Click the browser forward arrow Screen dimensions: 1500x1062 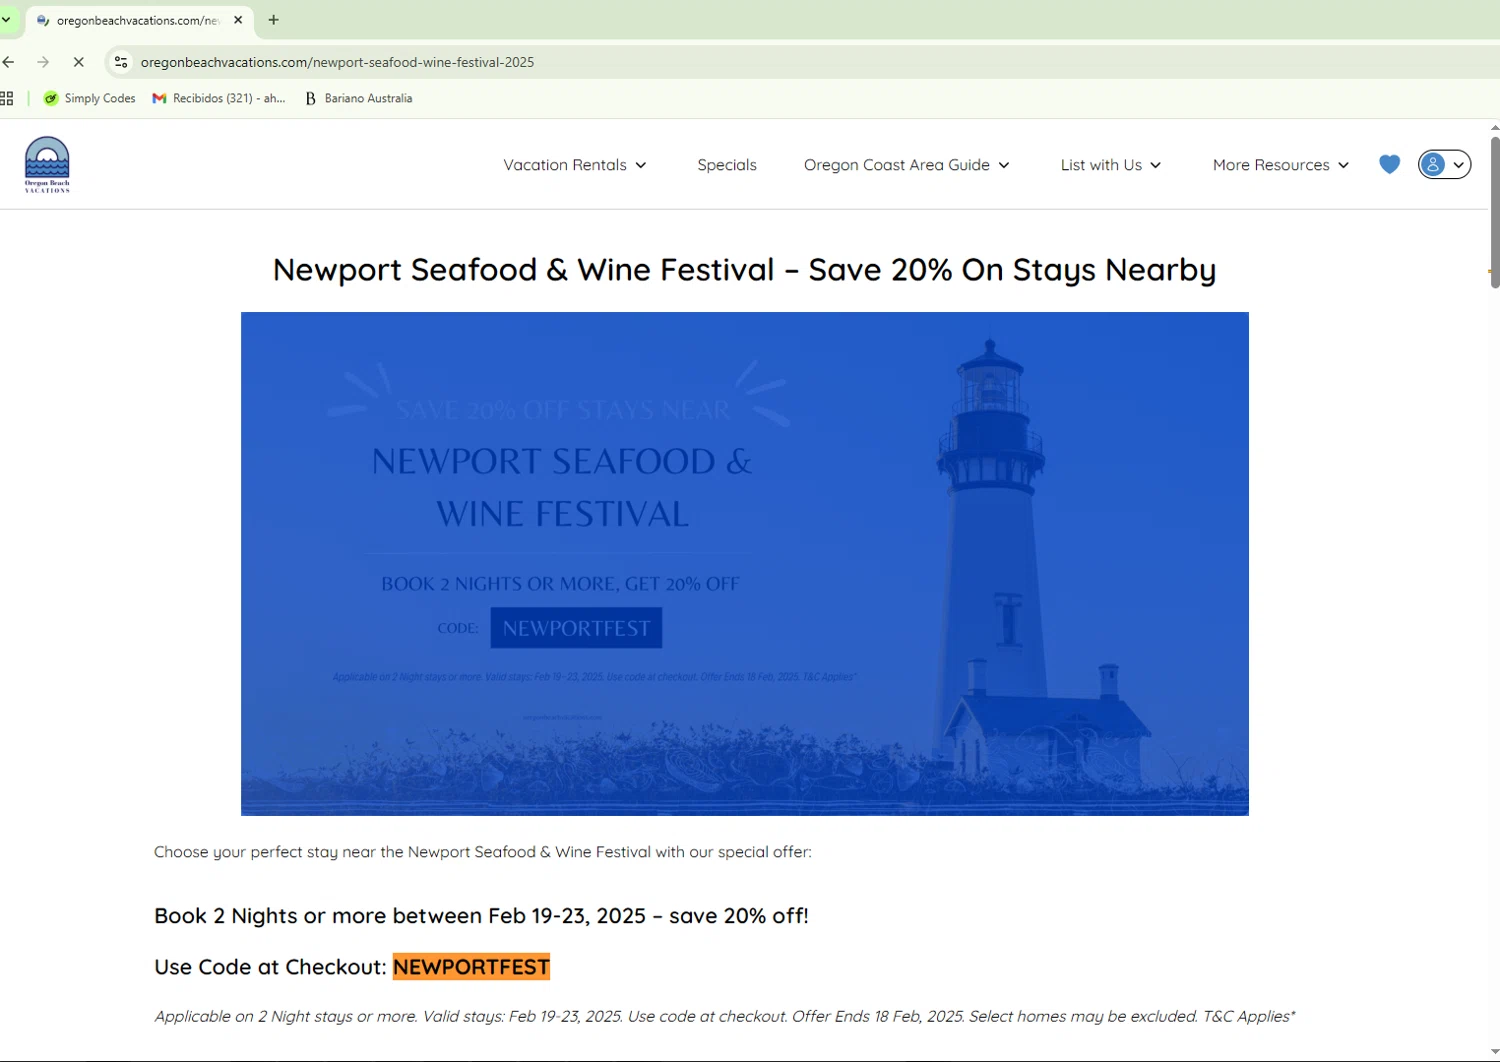43,62
